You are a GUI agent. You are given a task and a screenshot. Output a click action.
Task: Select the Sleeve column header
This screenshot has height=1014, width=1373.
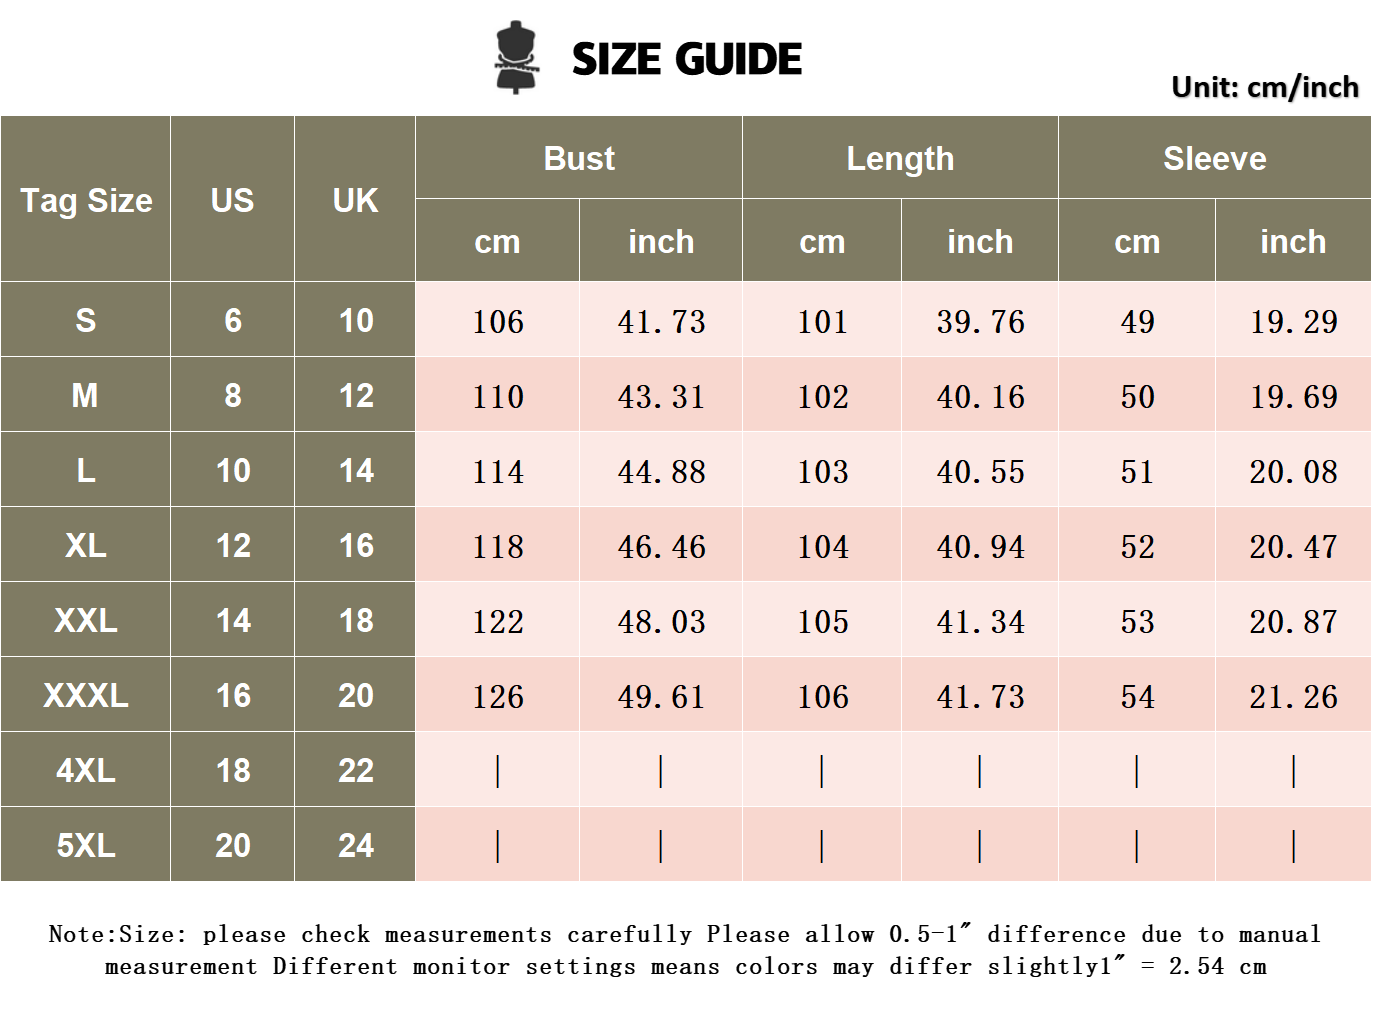tap(1215, 158)
